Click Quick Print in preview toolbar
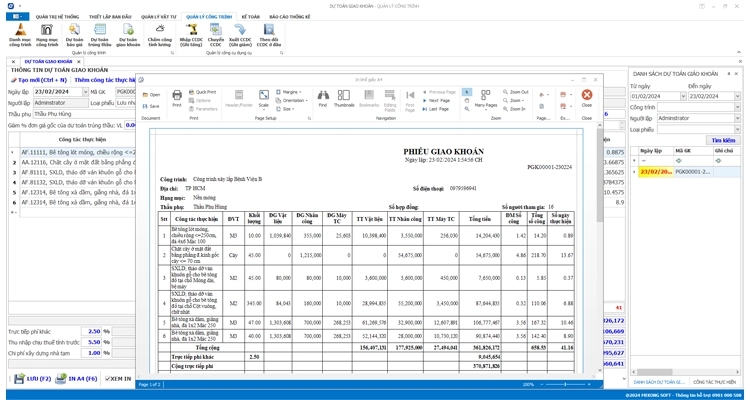The height and width of the screenshot is (400, 750). (205, 91)
